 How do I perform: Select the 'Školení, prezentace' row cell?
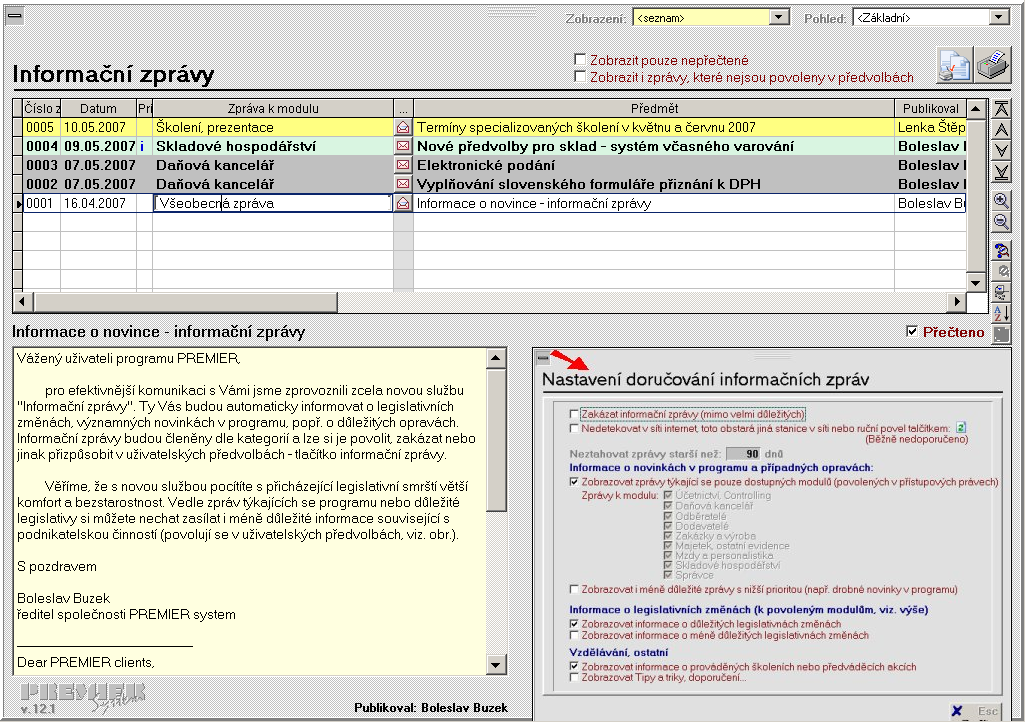pyautogui.click(x=273, y=128)
